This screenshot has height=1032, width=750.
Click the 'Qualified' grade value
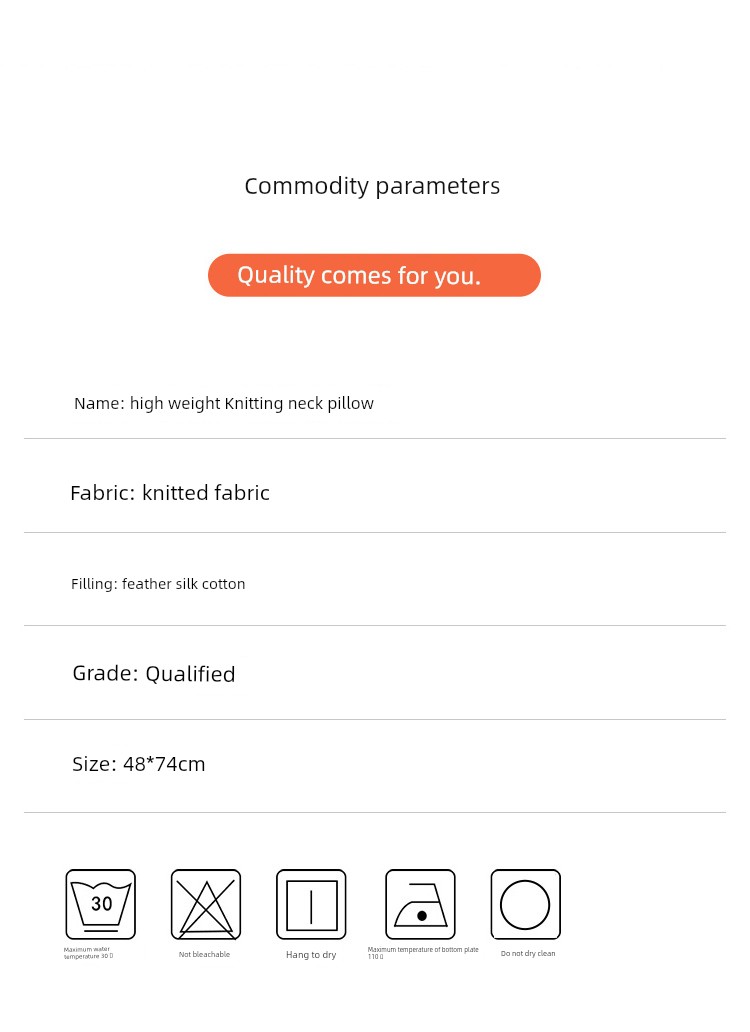click(x=190, y=674)
